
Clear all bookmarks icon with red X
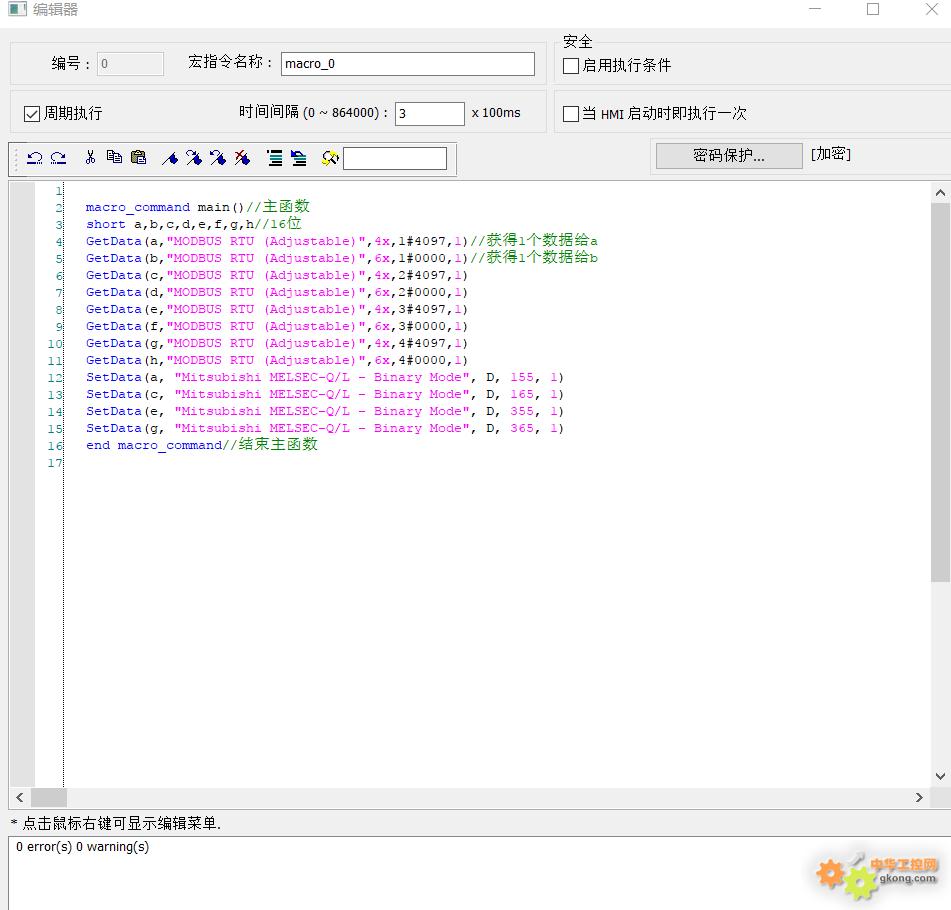(242, 158)
